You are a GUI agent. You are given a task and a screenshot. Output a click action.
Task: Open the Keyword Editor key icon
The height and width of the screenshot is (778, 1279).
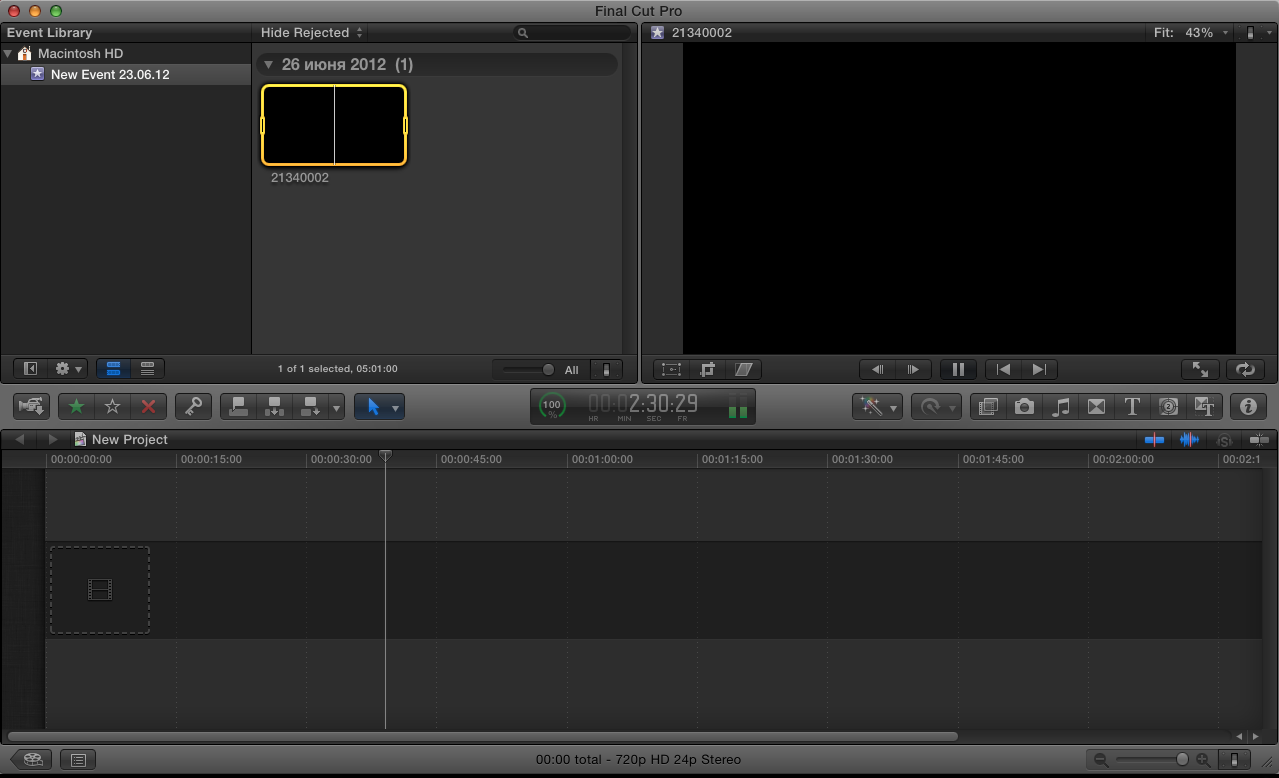coord(193,406)
